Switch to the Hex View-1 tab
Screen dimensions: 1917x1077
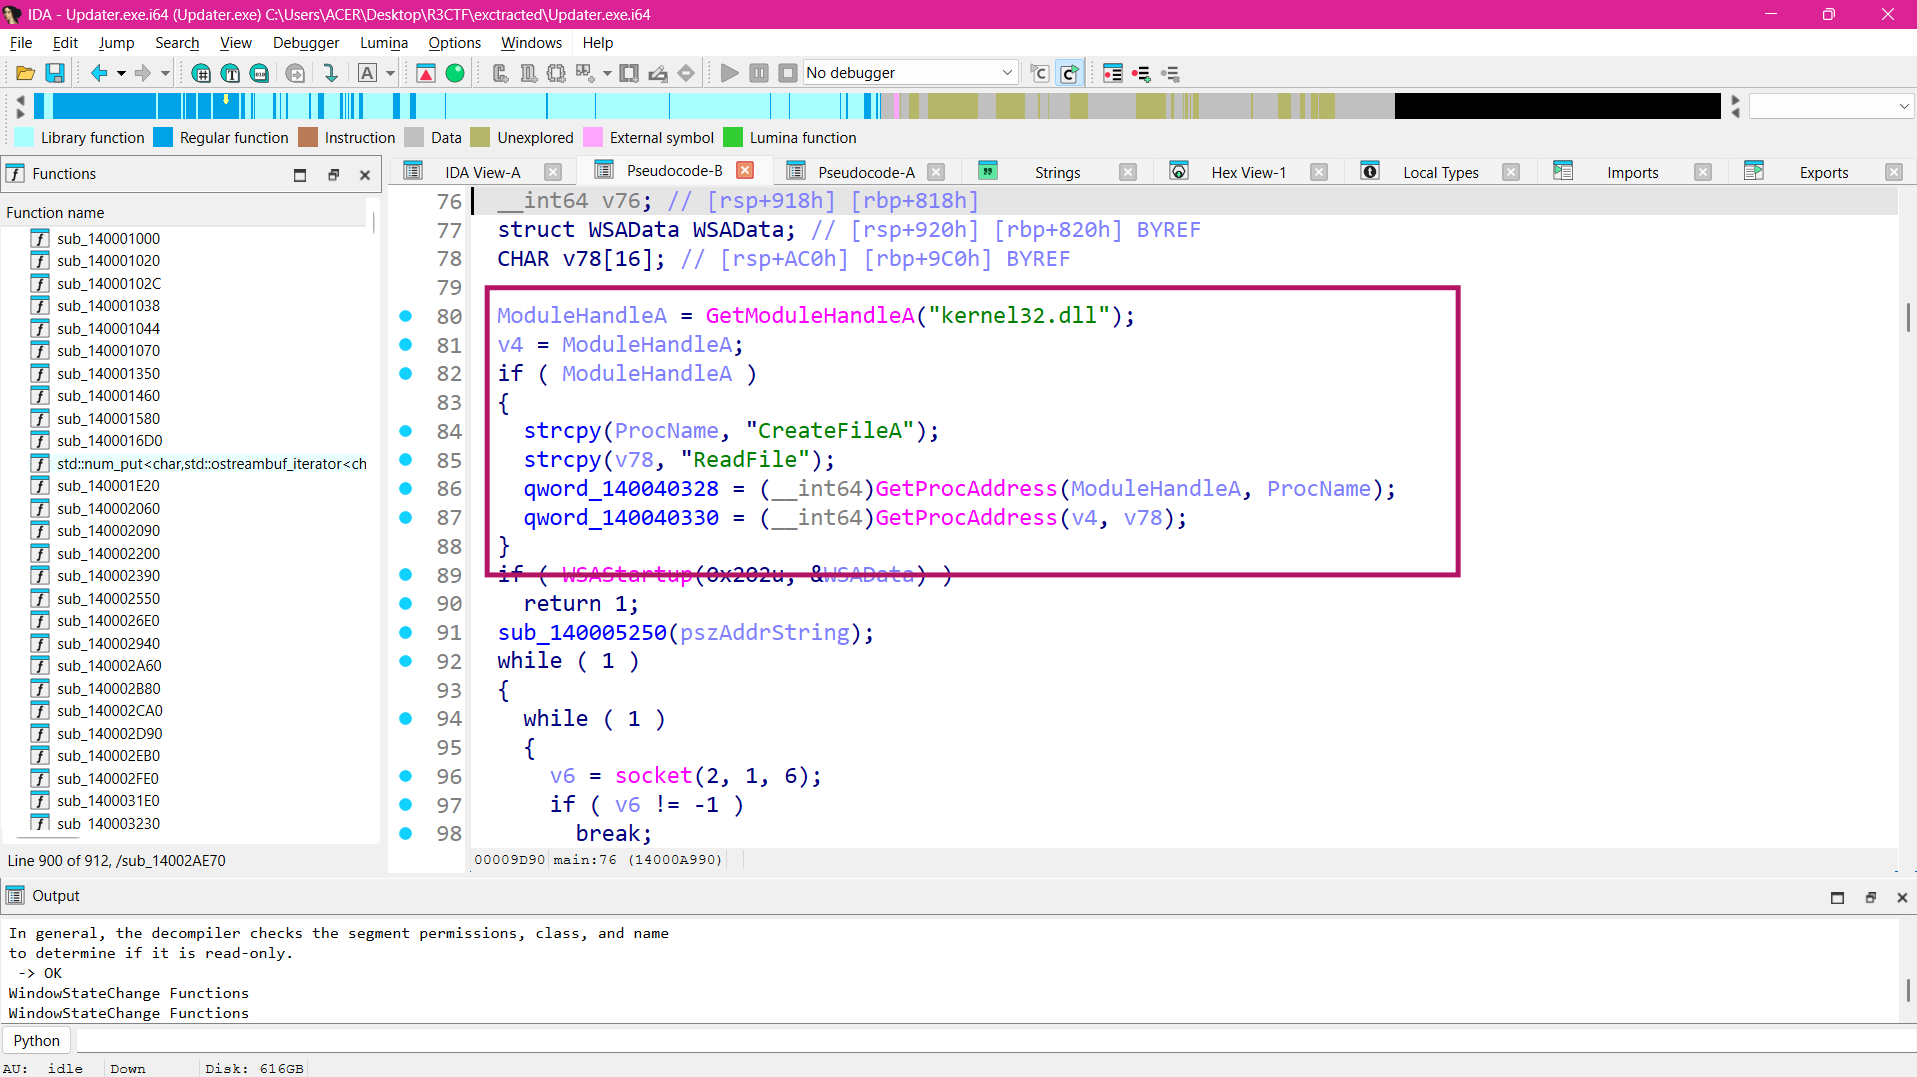[x=1249, y=172]
